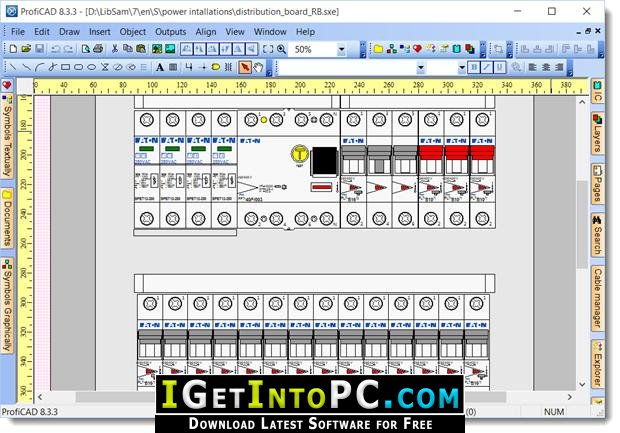Toggle the last flip/rotate symbol button

point(251,49)
